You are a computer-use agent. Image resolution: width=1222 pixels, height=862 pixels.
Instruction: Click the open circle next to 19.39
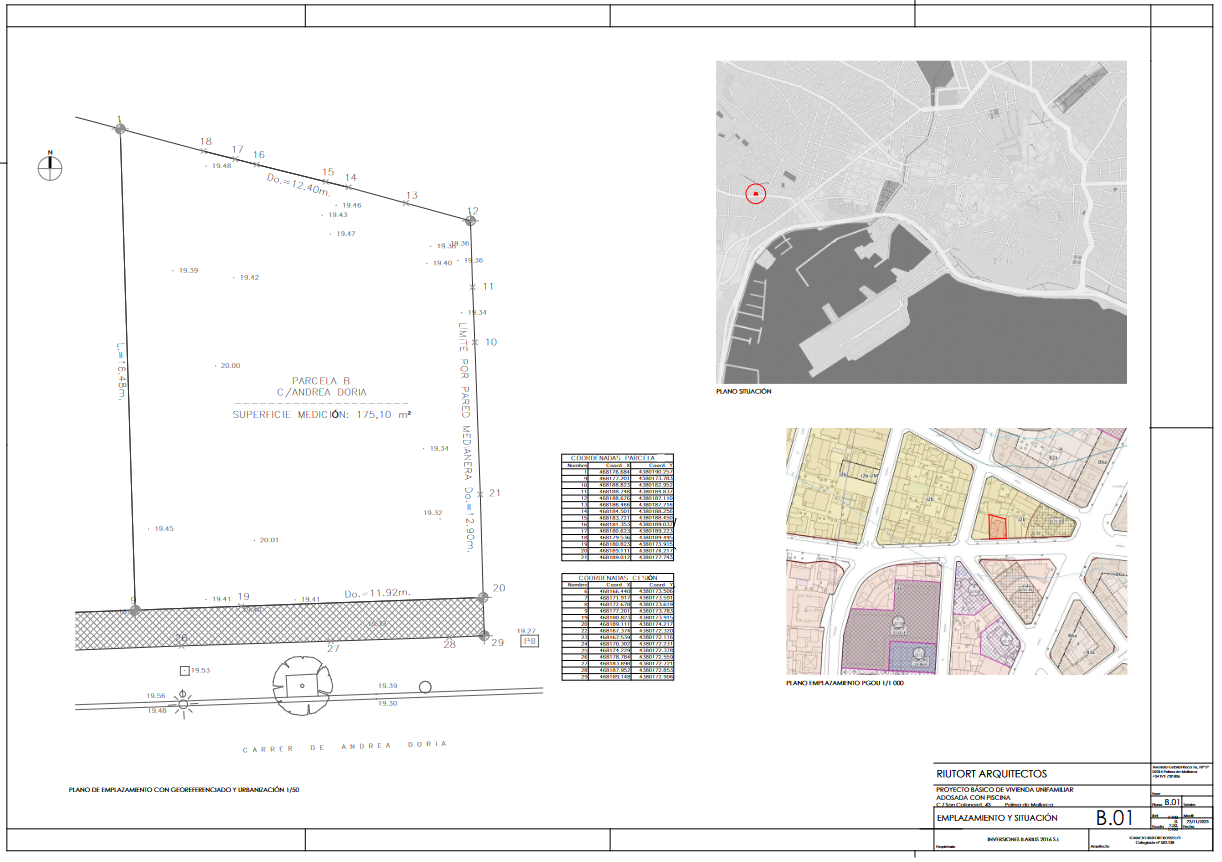[425, 687]
